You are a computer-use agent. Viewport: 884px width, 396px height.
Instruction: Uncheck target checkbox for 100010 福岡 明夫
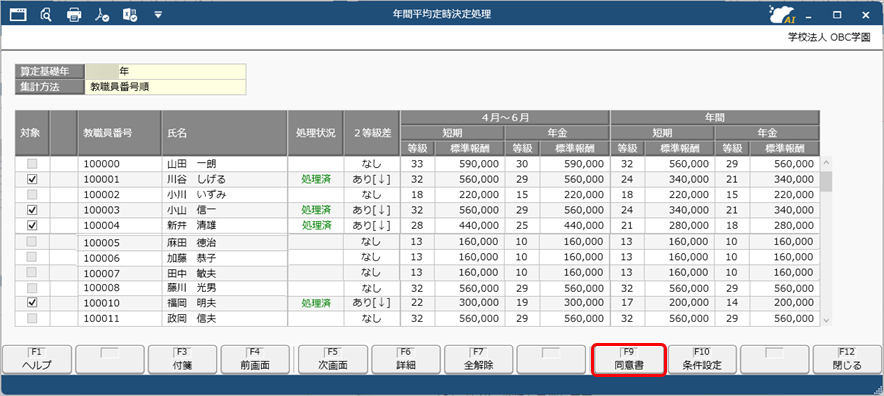[x=32, y=303]
